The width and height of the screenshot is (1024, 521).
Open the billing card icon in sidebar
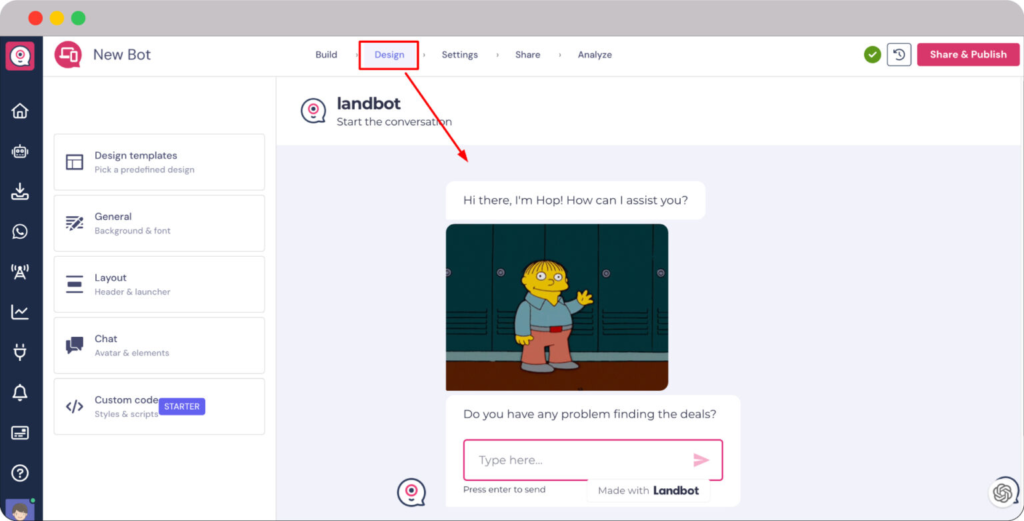coord(20,433)
